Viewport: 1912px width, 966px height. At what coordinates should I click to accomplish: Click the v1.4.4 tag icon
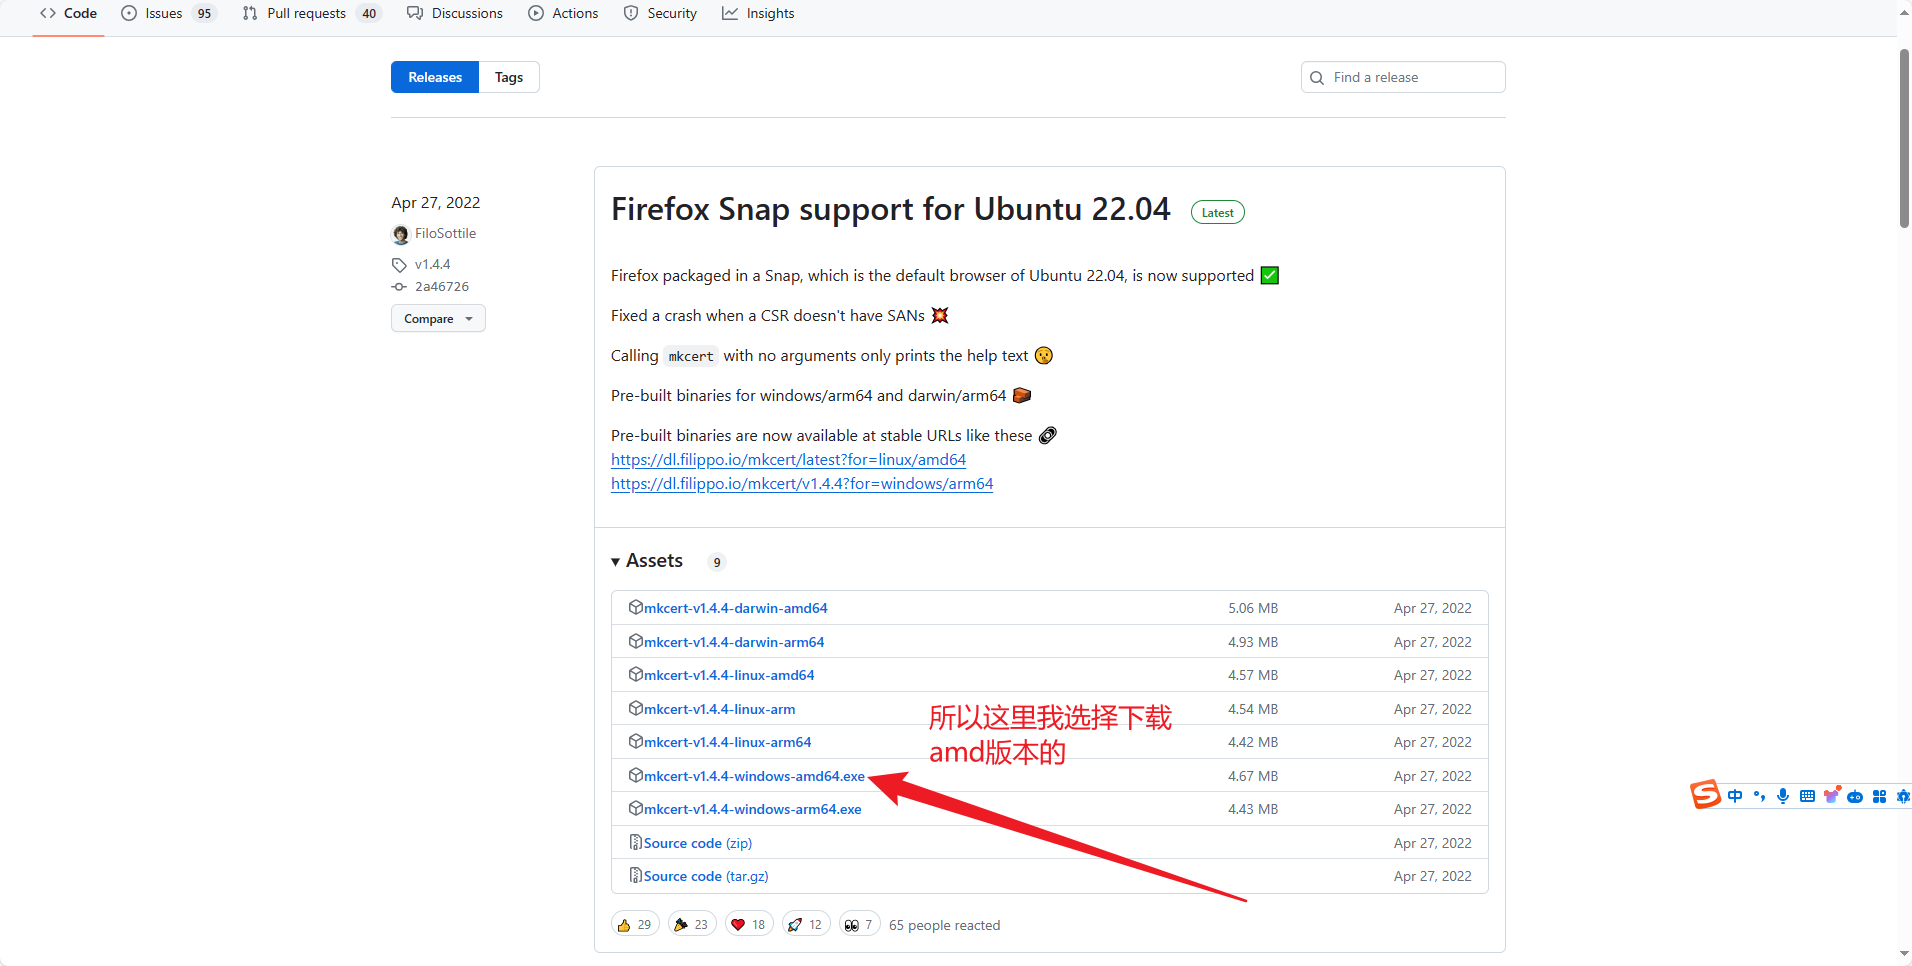click(x=399, y=265)
